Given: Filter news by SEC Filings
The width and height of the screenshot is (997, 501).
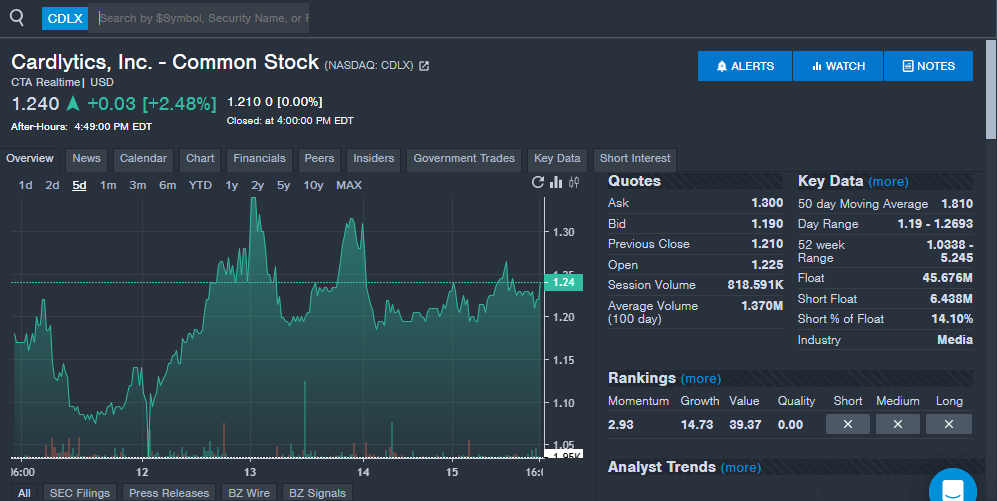Looking at the screenshot, I should pos(79,493).
